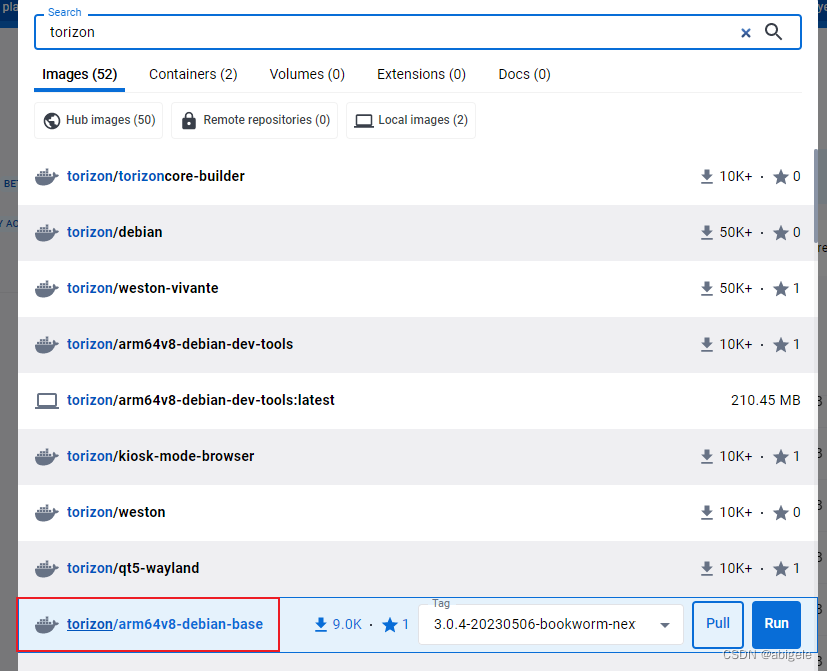Viewport: 827px width, 671px height.
Task: Click star icon on kiosk-mode-browser row
Action: 781,456
